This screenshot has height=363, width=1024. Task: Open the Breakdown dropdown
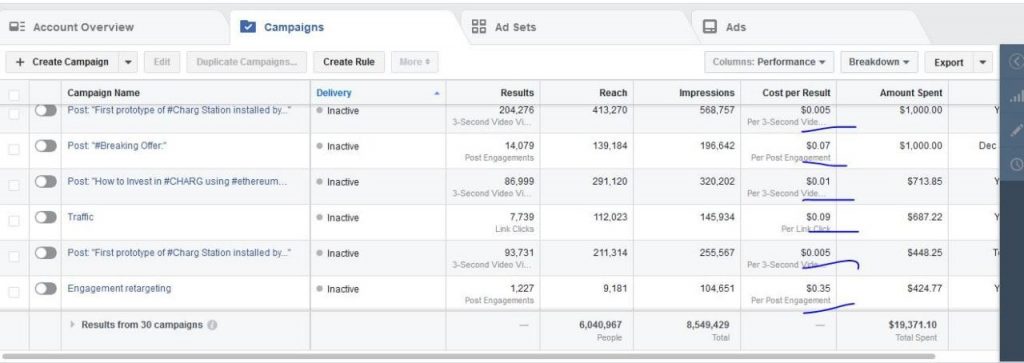pos(879,62)
